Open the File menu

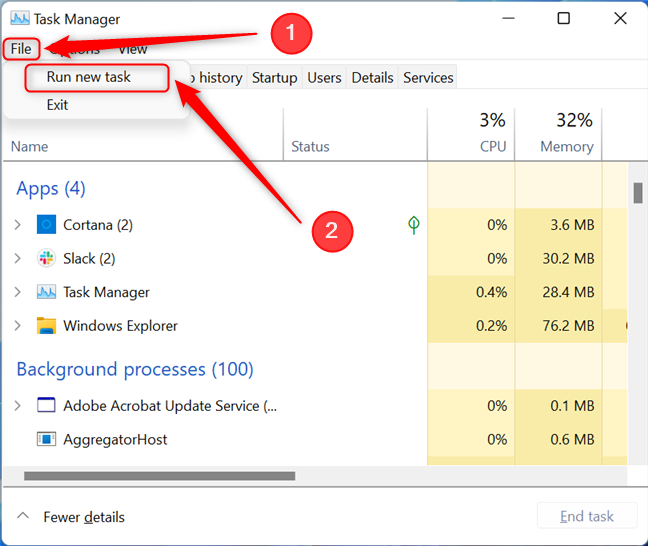21,49
